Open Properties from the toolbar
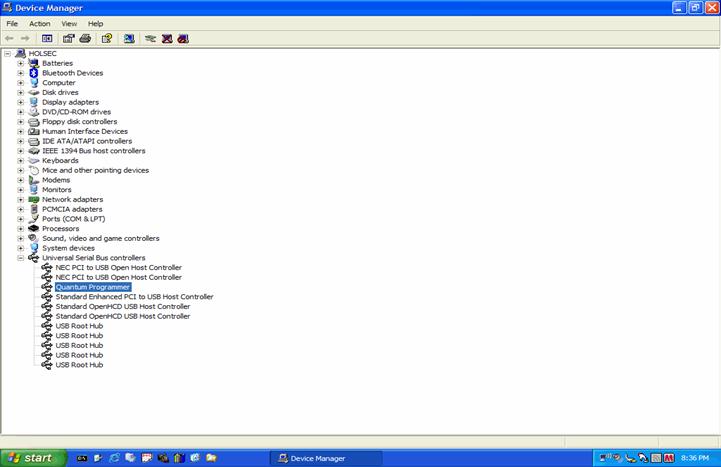Screen dimensions: 721x467 click(69, 39)
